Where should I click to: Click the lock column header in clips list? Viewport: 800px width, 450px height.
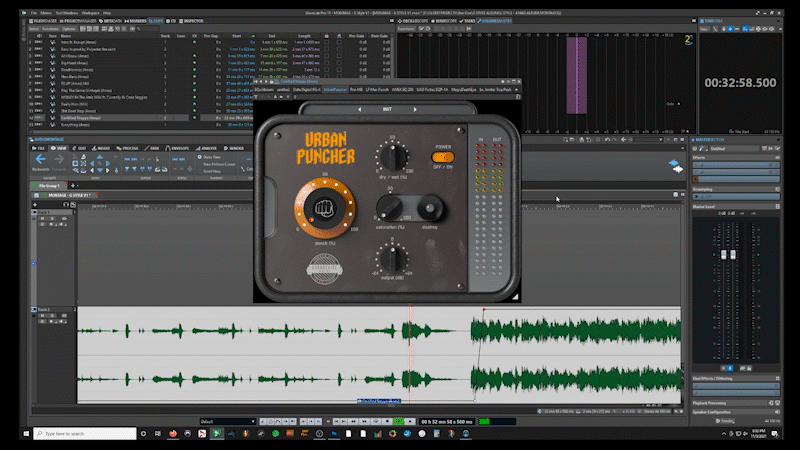[327, 36]
